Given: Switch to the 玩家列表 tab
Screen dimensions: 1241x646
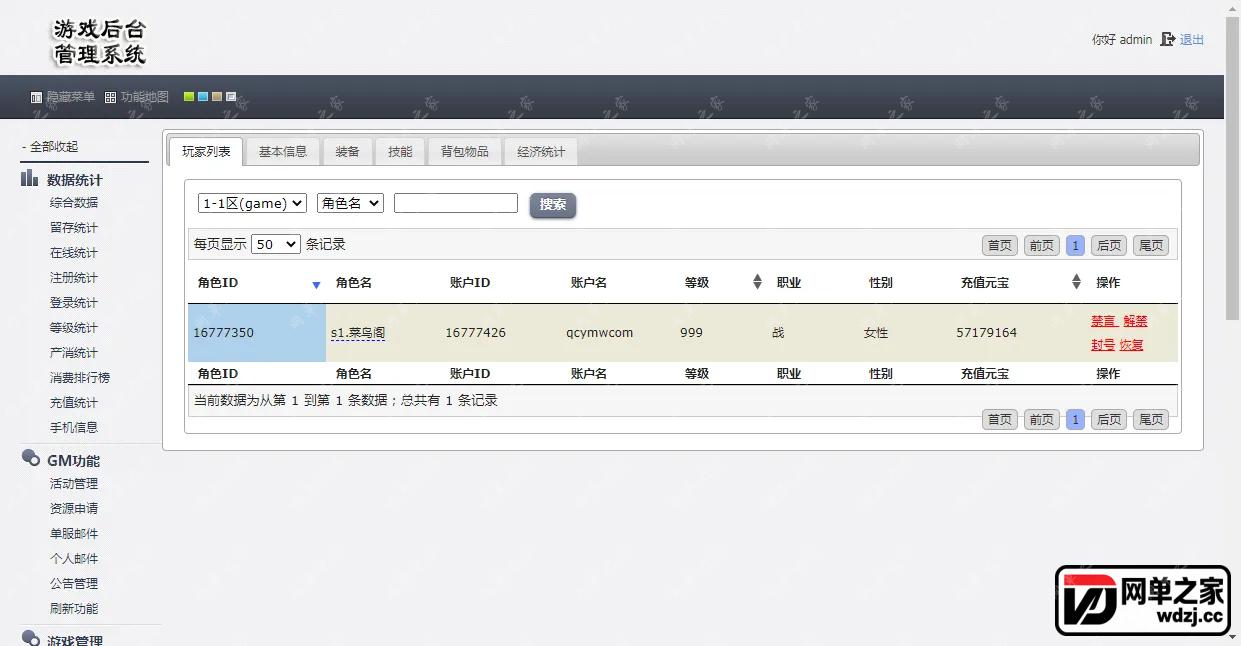Looking at the screenshot, I should [206, 151].
